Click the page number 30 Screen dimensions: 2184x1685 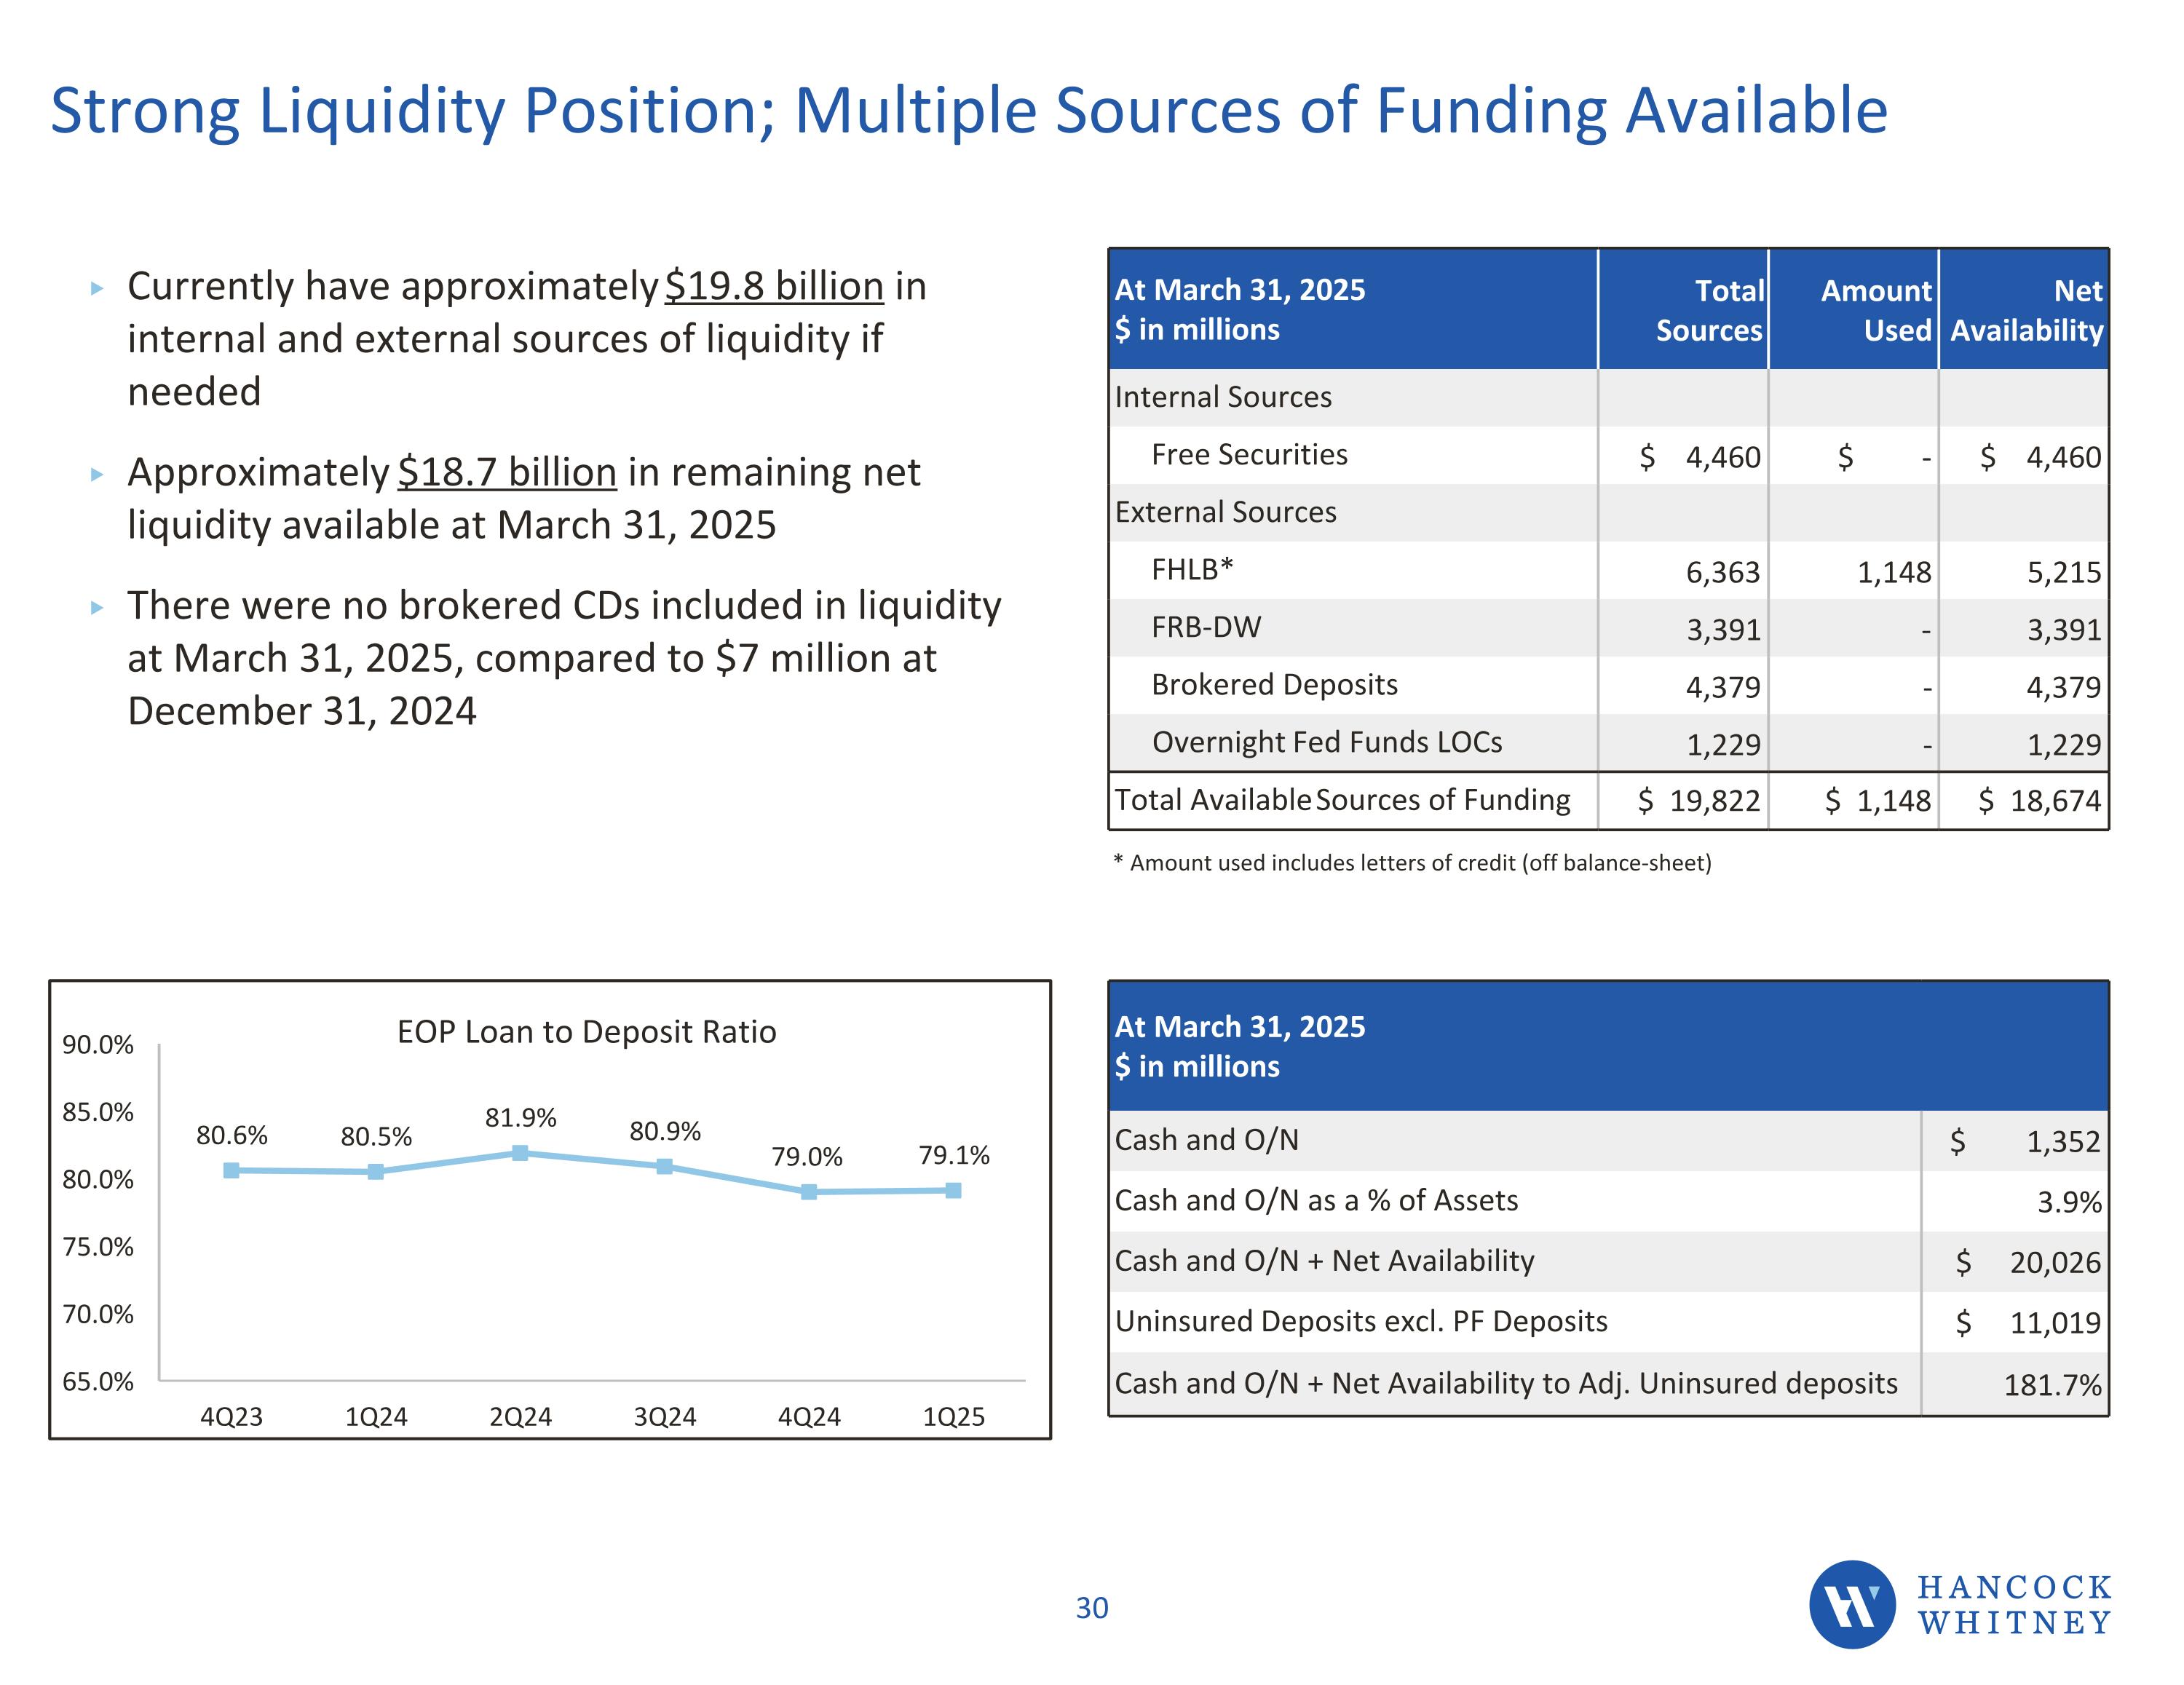(1092, 1608)
